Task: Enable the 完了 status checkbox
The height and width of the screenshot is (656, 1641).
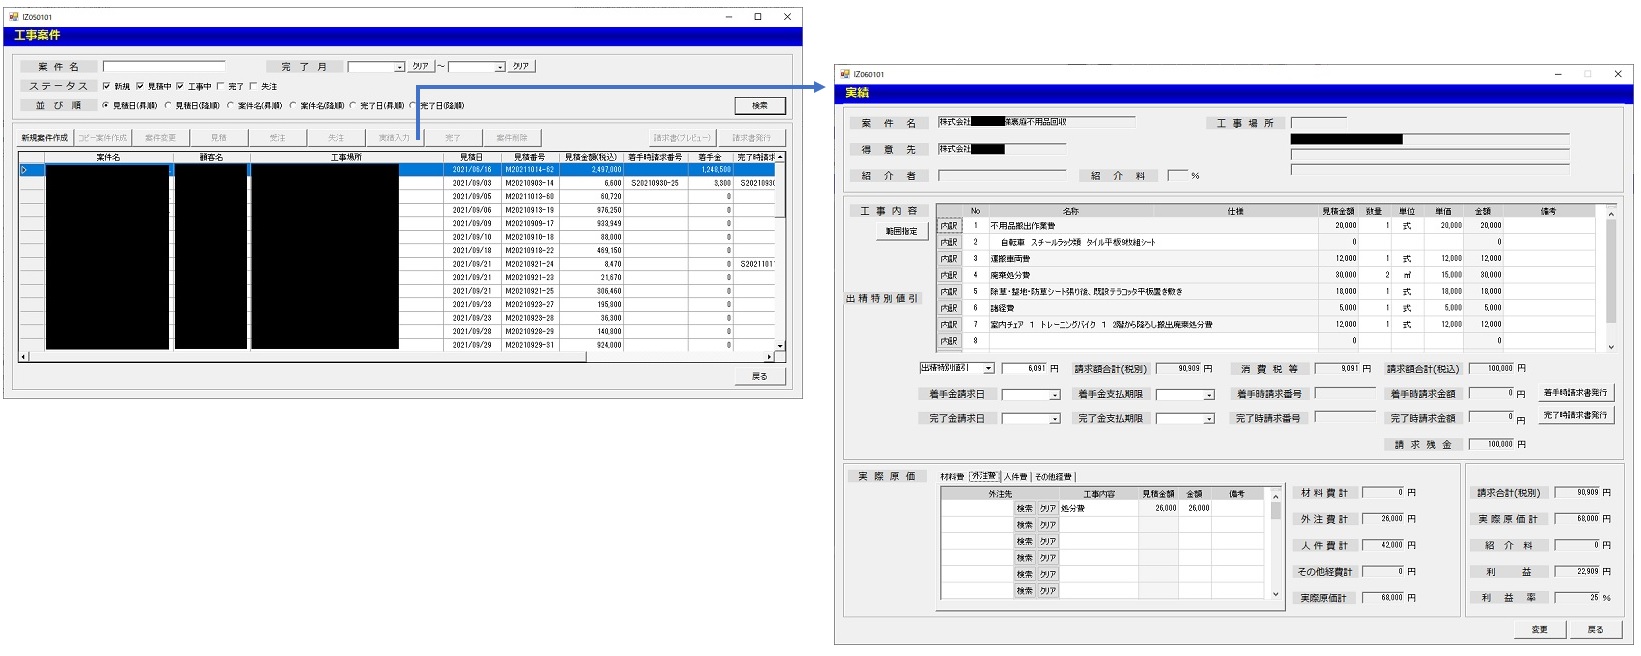Action: coord(221,87)
